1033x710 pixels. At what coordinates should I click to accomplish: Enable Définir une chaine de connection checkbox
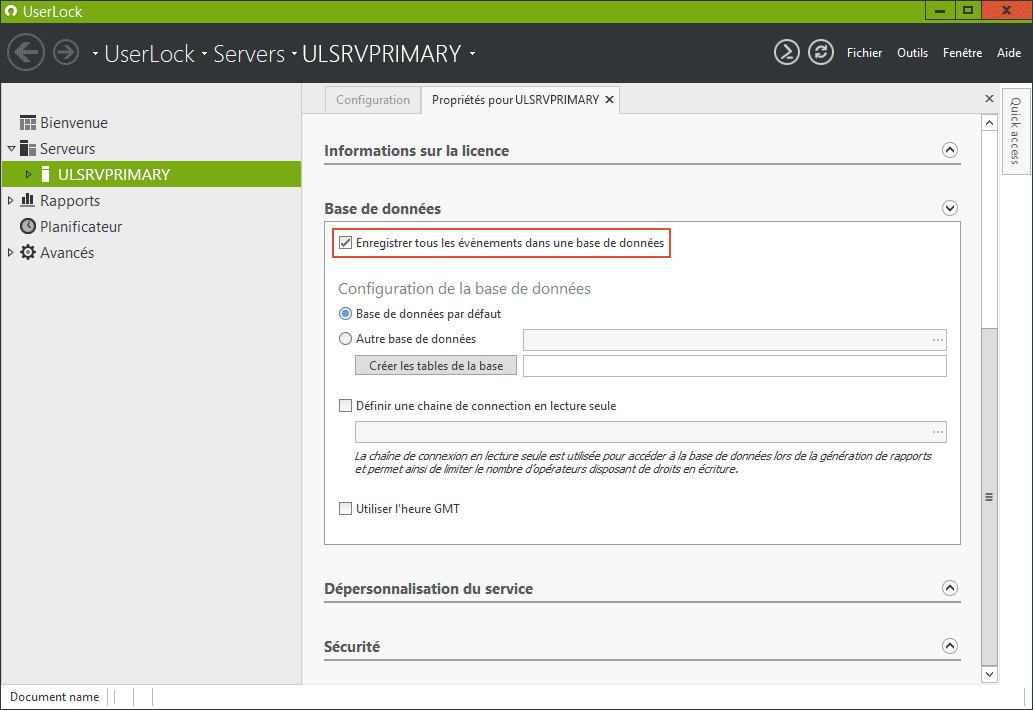pos(345,406)
